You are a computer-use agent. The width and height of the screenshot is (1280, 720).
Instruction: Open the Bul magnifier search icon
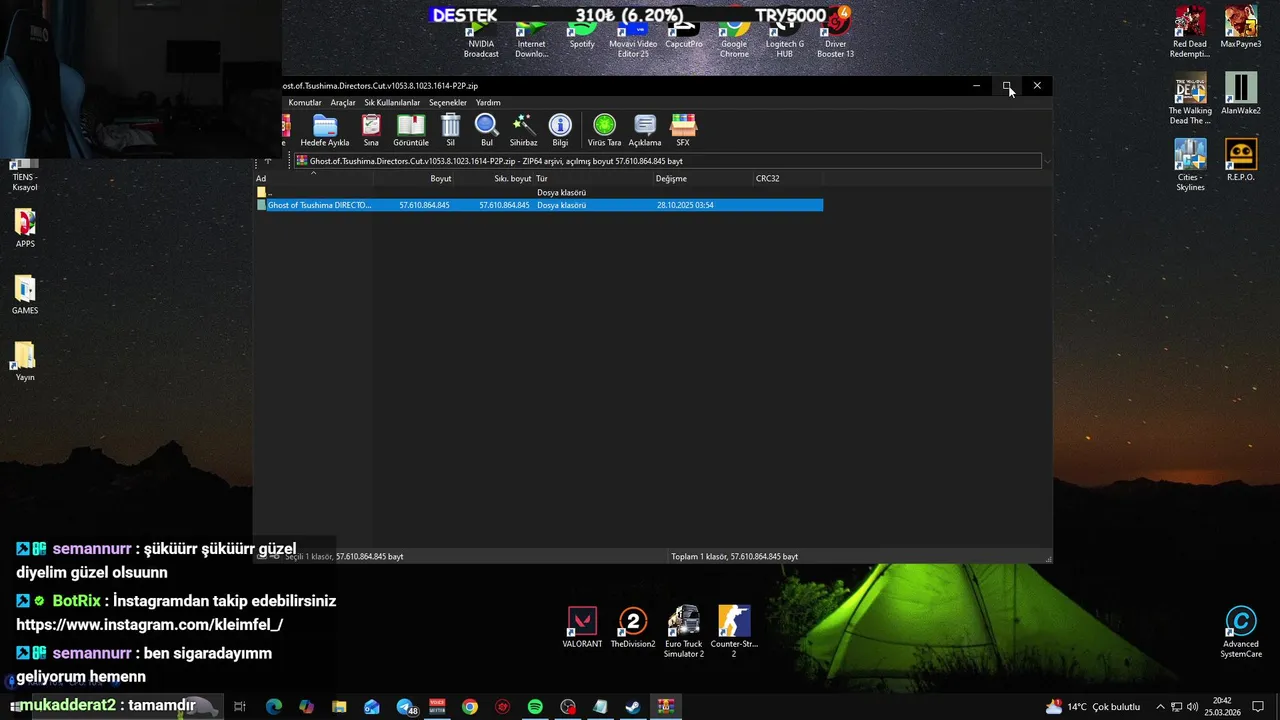tap(486, 130)
